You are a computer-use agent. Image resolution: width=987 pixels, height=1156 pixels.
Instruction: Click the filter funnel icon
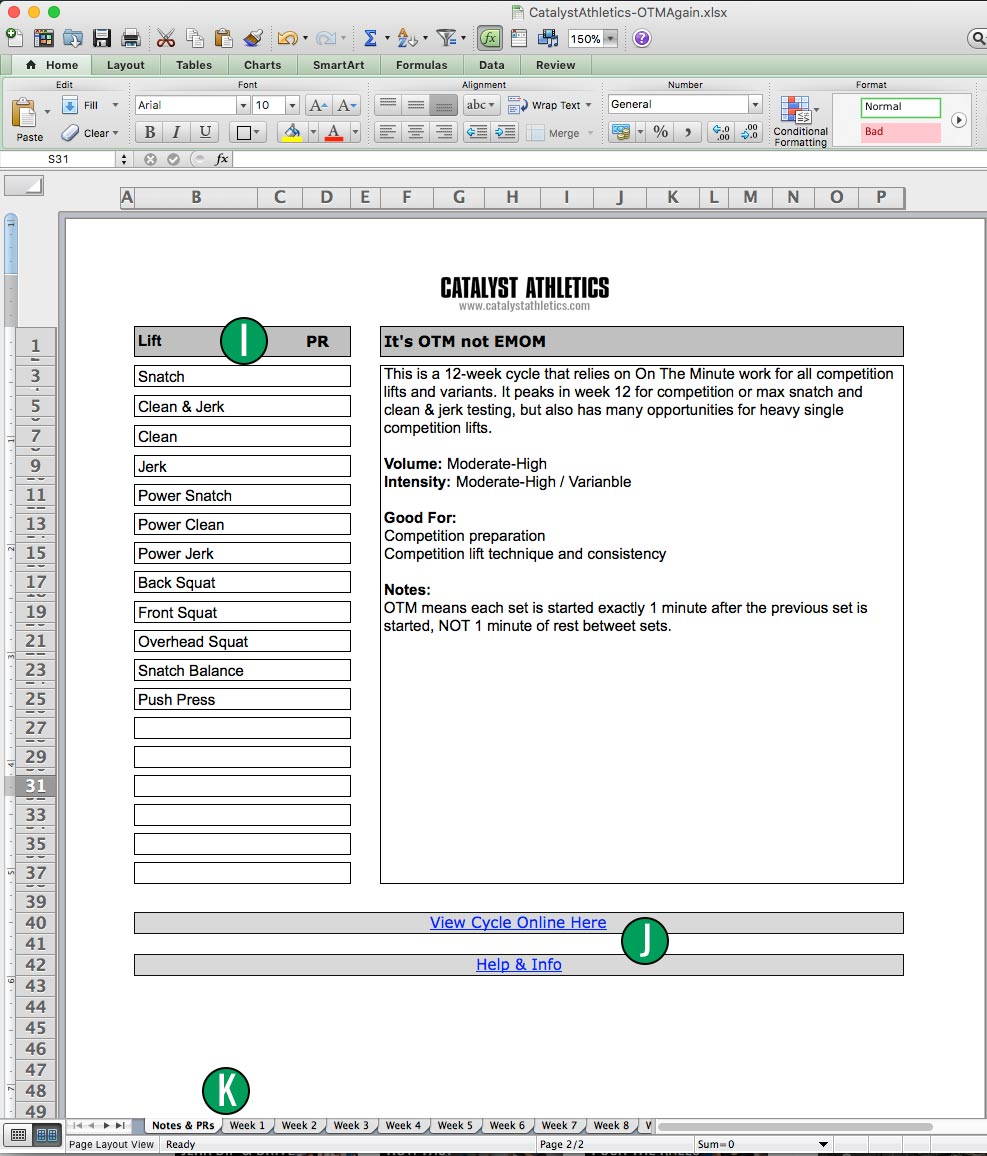click(x=446, y=38)
